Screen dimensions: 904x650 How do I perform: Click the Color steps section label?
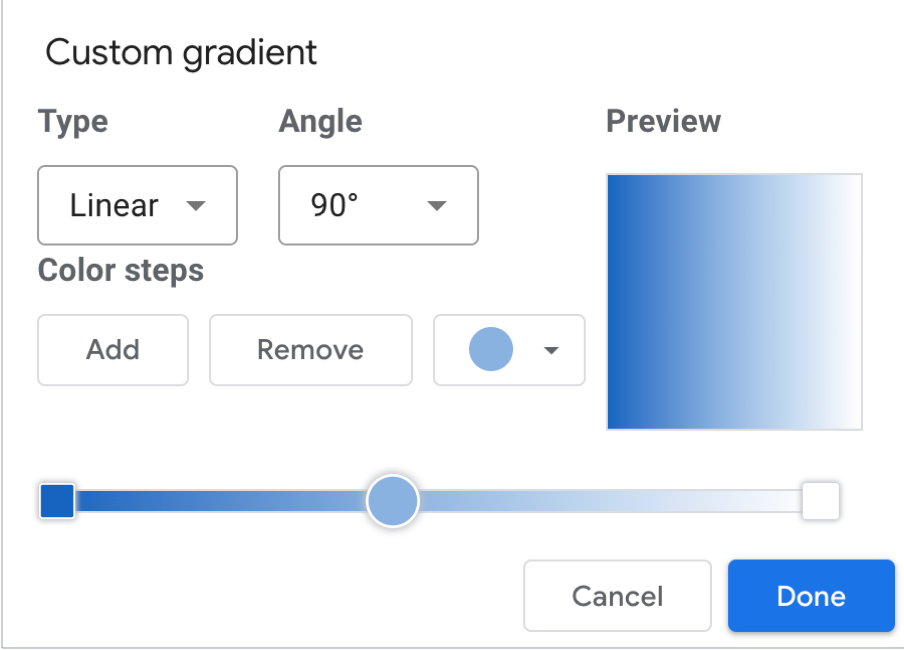click(x=120, y=270)
